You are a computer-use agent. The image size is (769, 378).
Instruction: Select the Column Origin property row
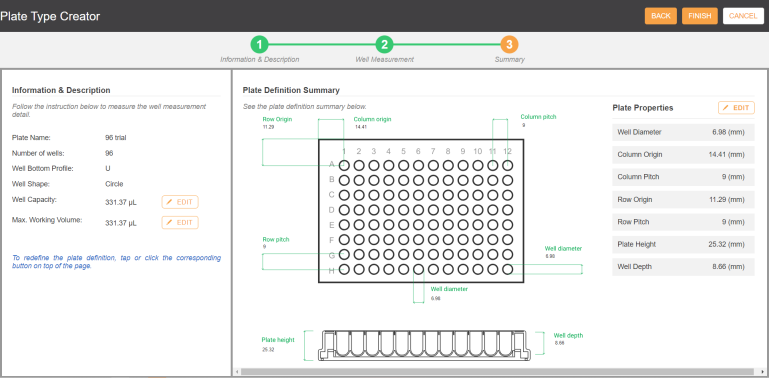(683, 154)
